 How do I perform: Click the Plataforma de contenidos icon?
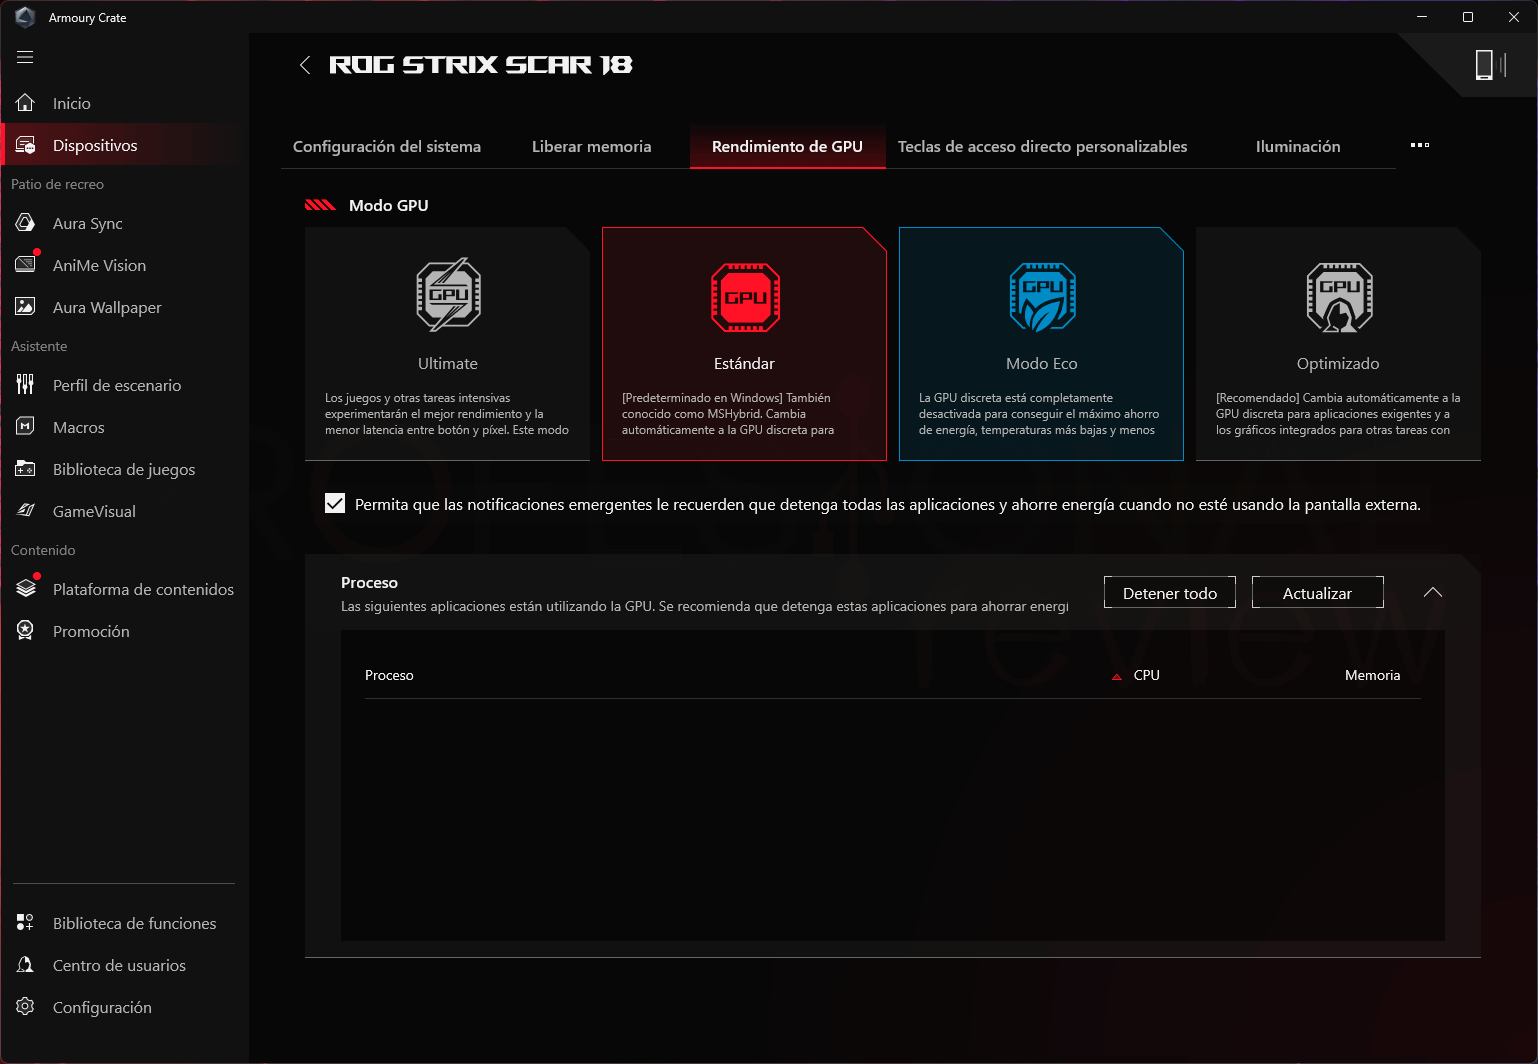26,589
